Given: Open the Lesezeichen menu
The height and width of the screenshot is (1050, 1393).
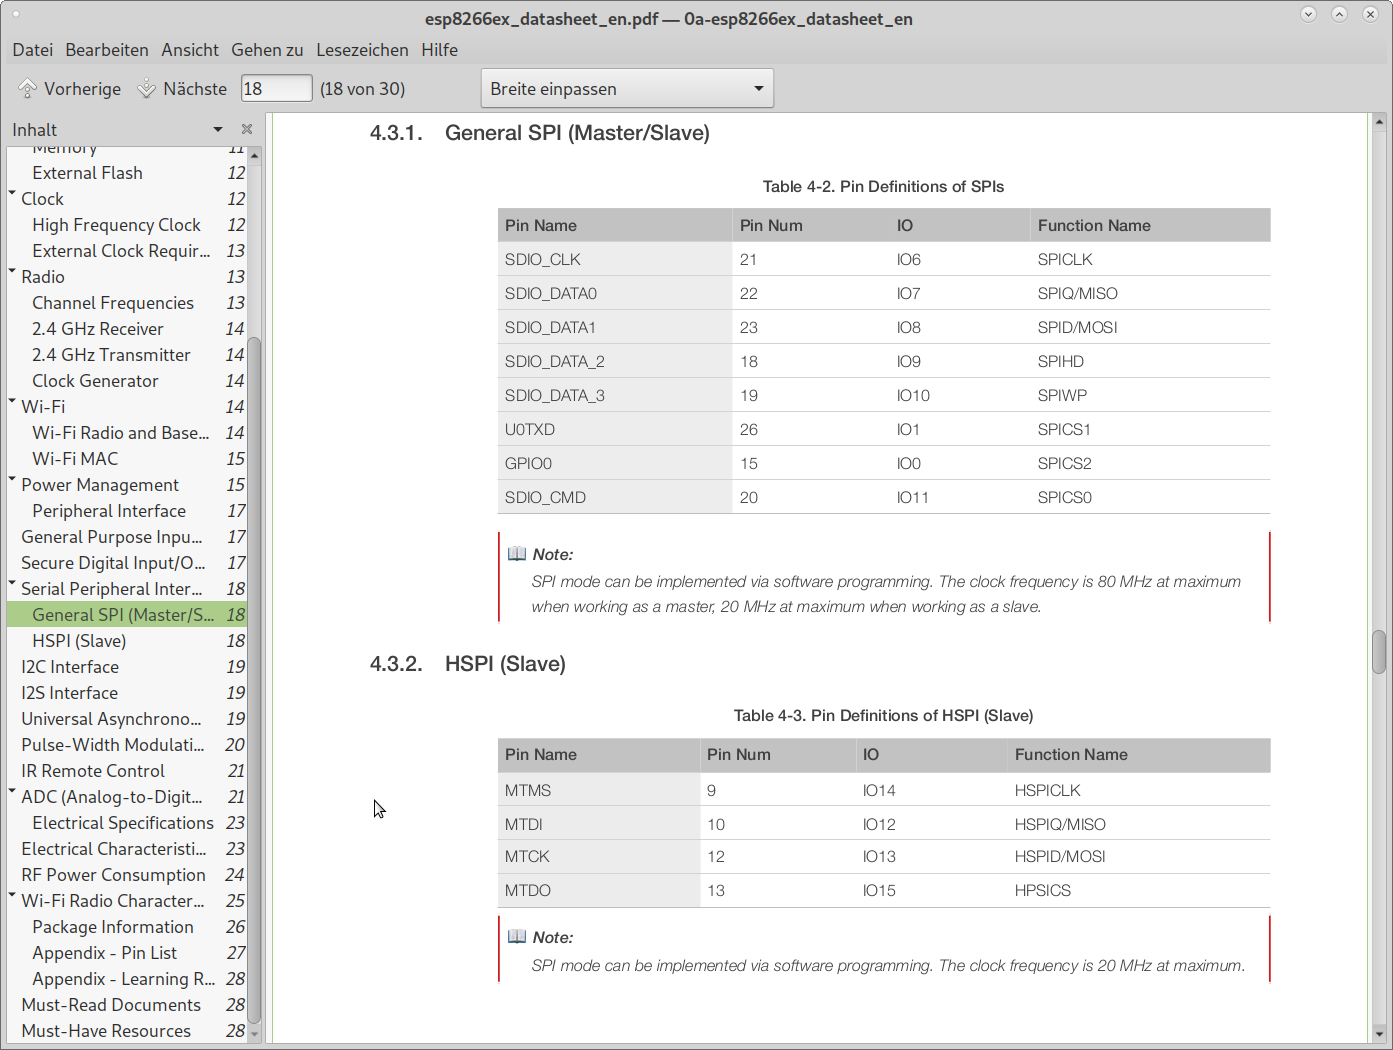Looking at the screenshot, I should click(x=362, y=50).
